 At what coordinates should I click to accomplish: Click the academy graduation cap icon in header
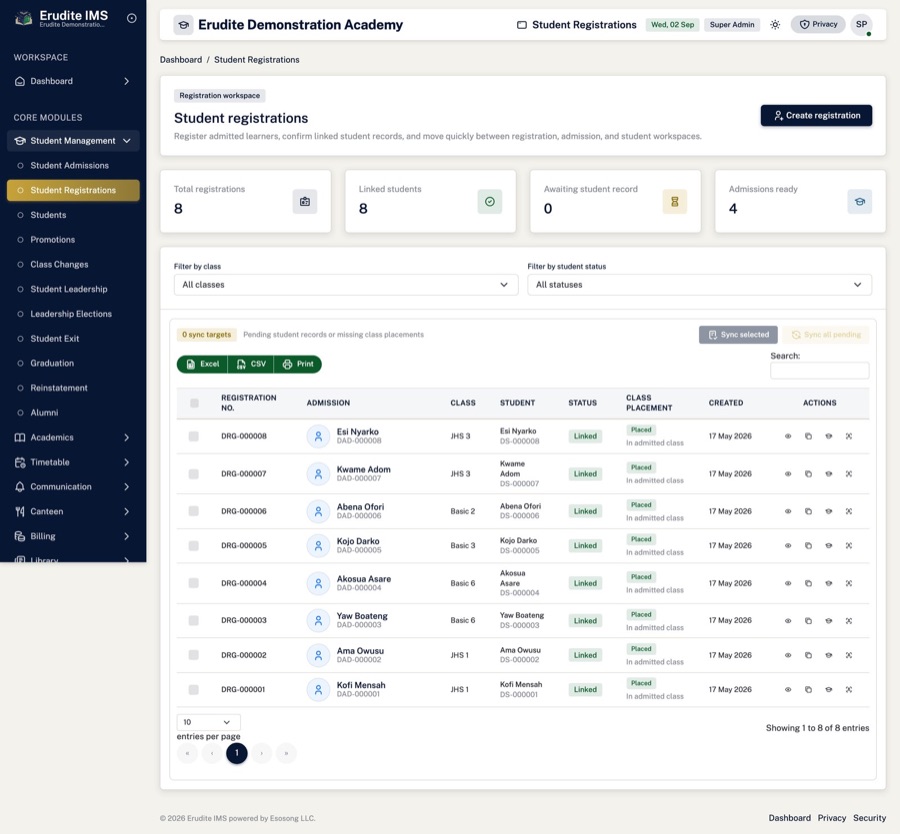coord(184,25)
